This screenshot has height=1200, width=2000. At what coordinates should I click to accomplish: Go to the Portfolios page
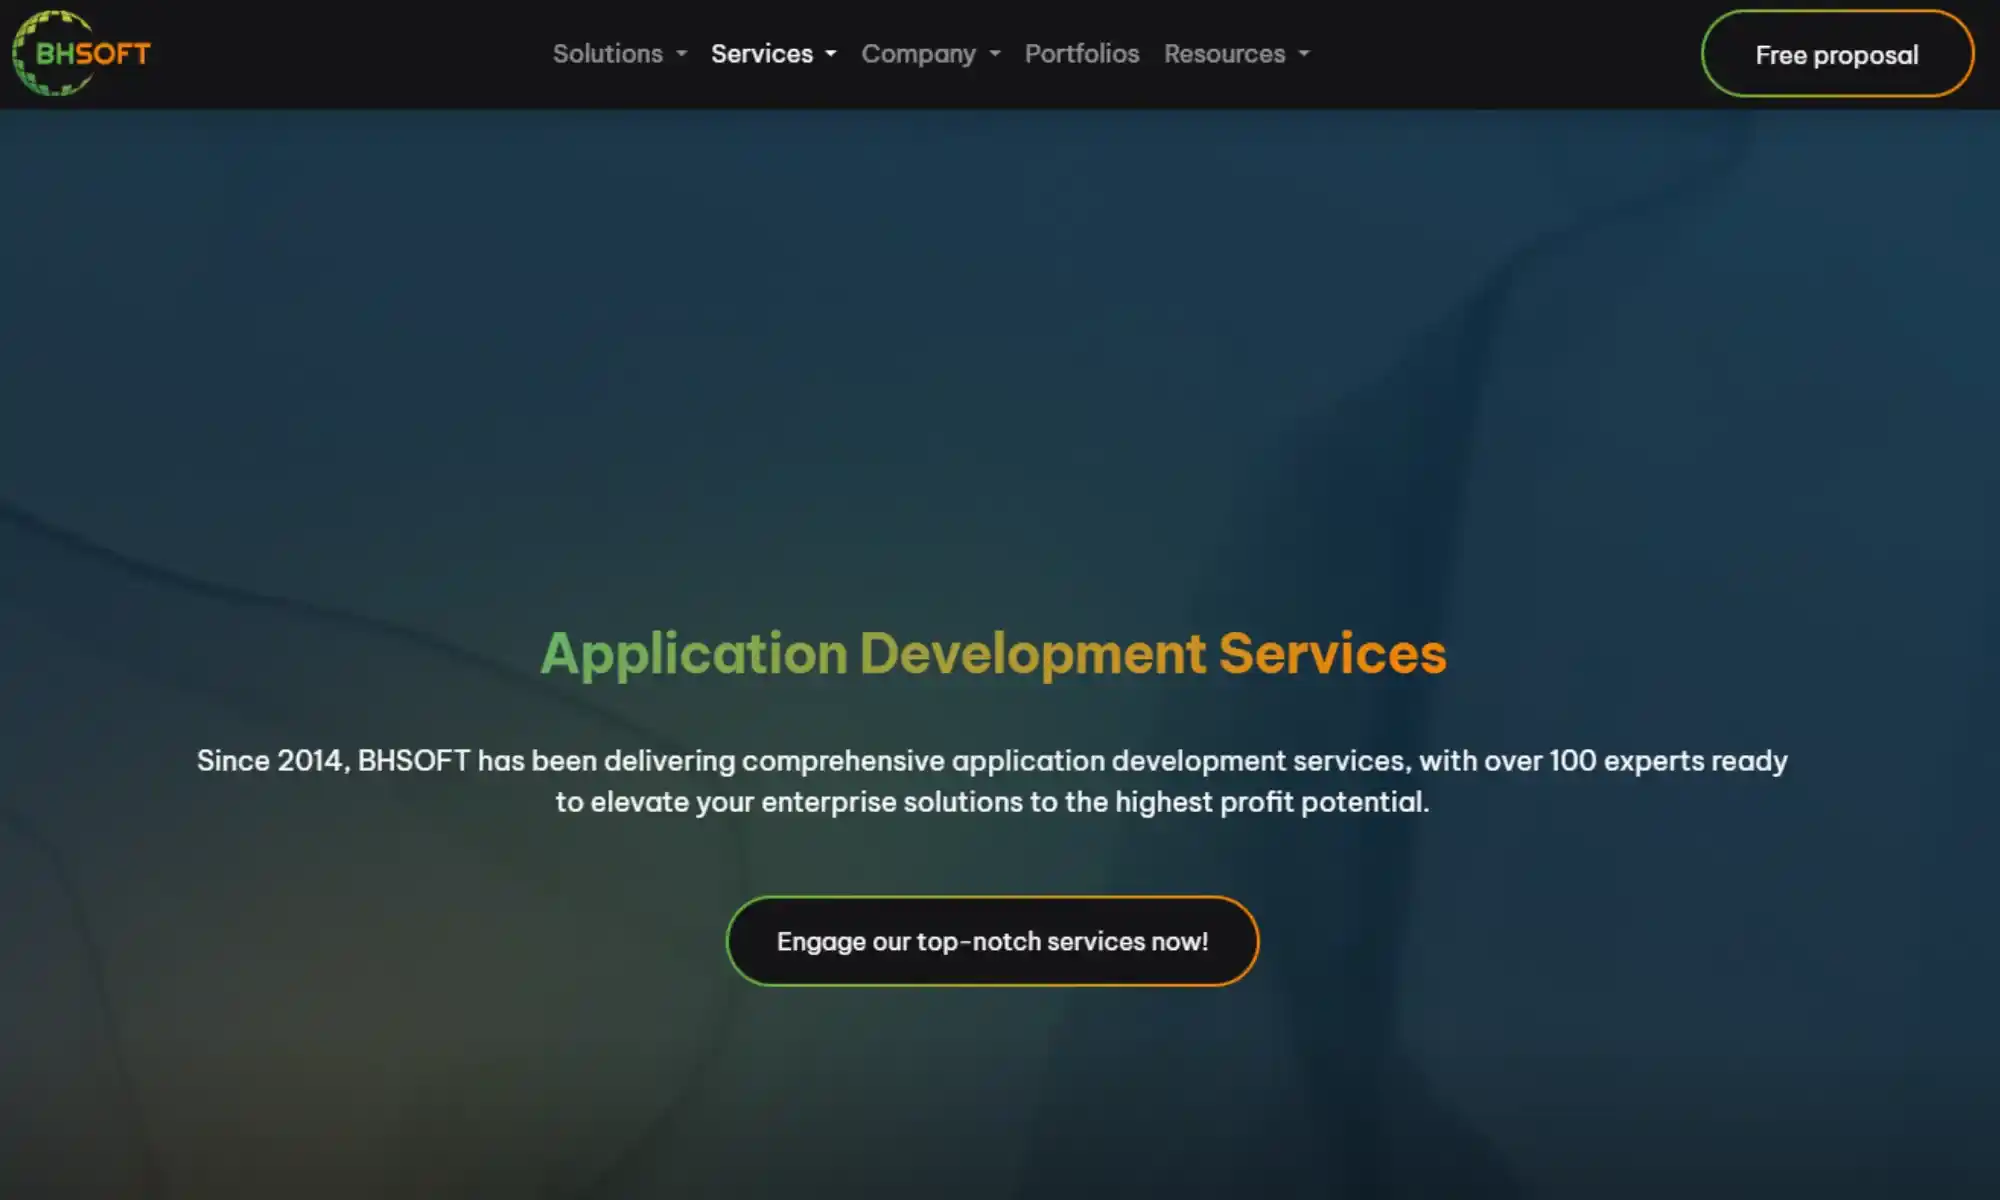click(1081, 54)
